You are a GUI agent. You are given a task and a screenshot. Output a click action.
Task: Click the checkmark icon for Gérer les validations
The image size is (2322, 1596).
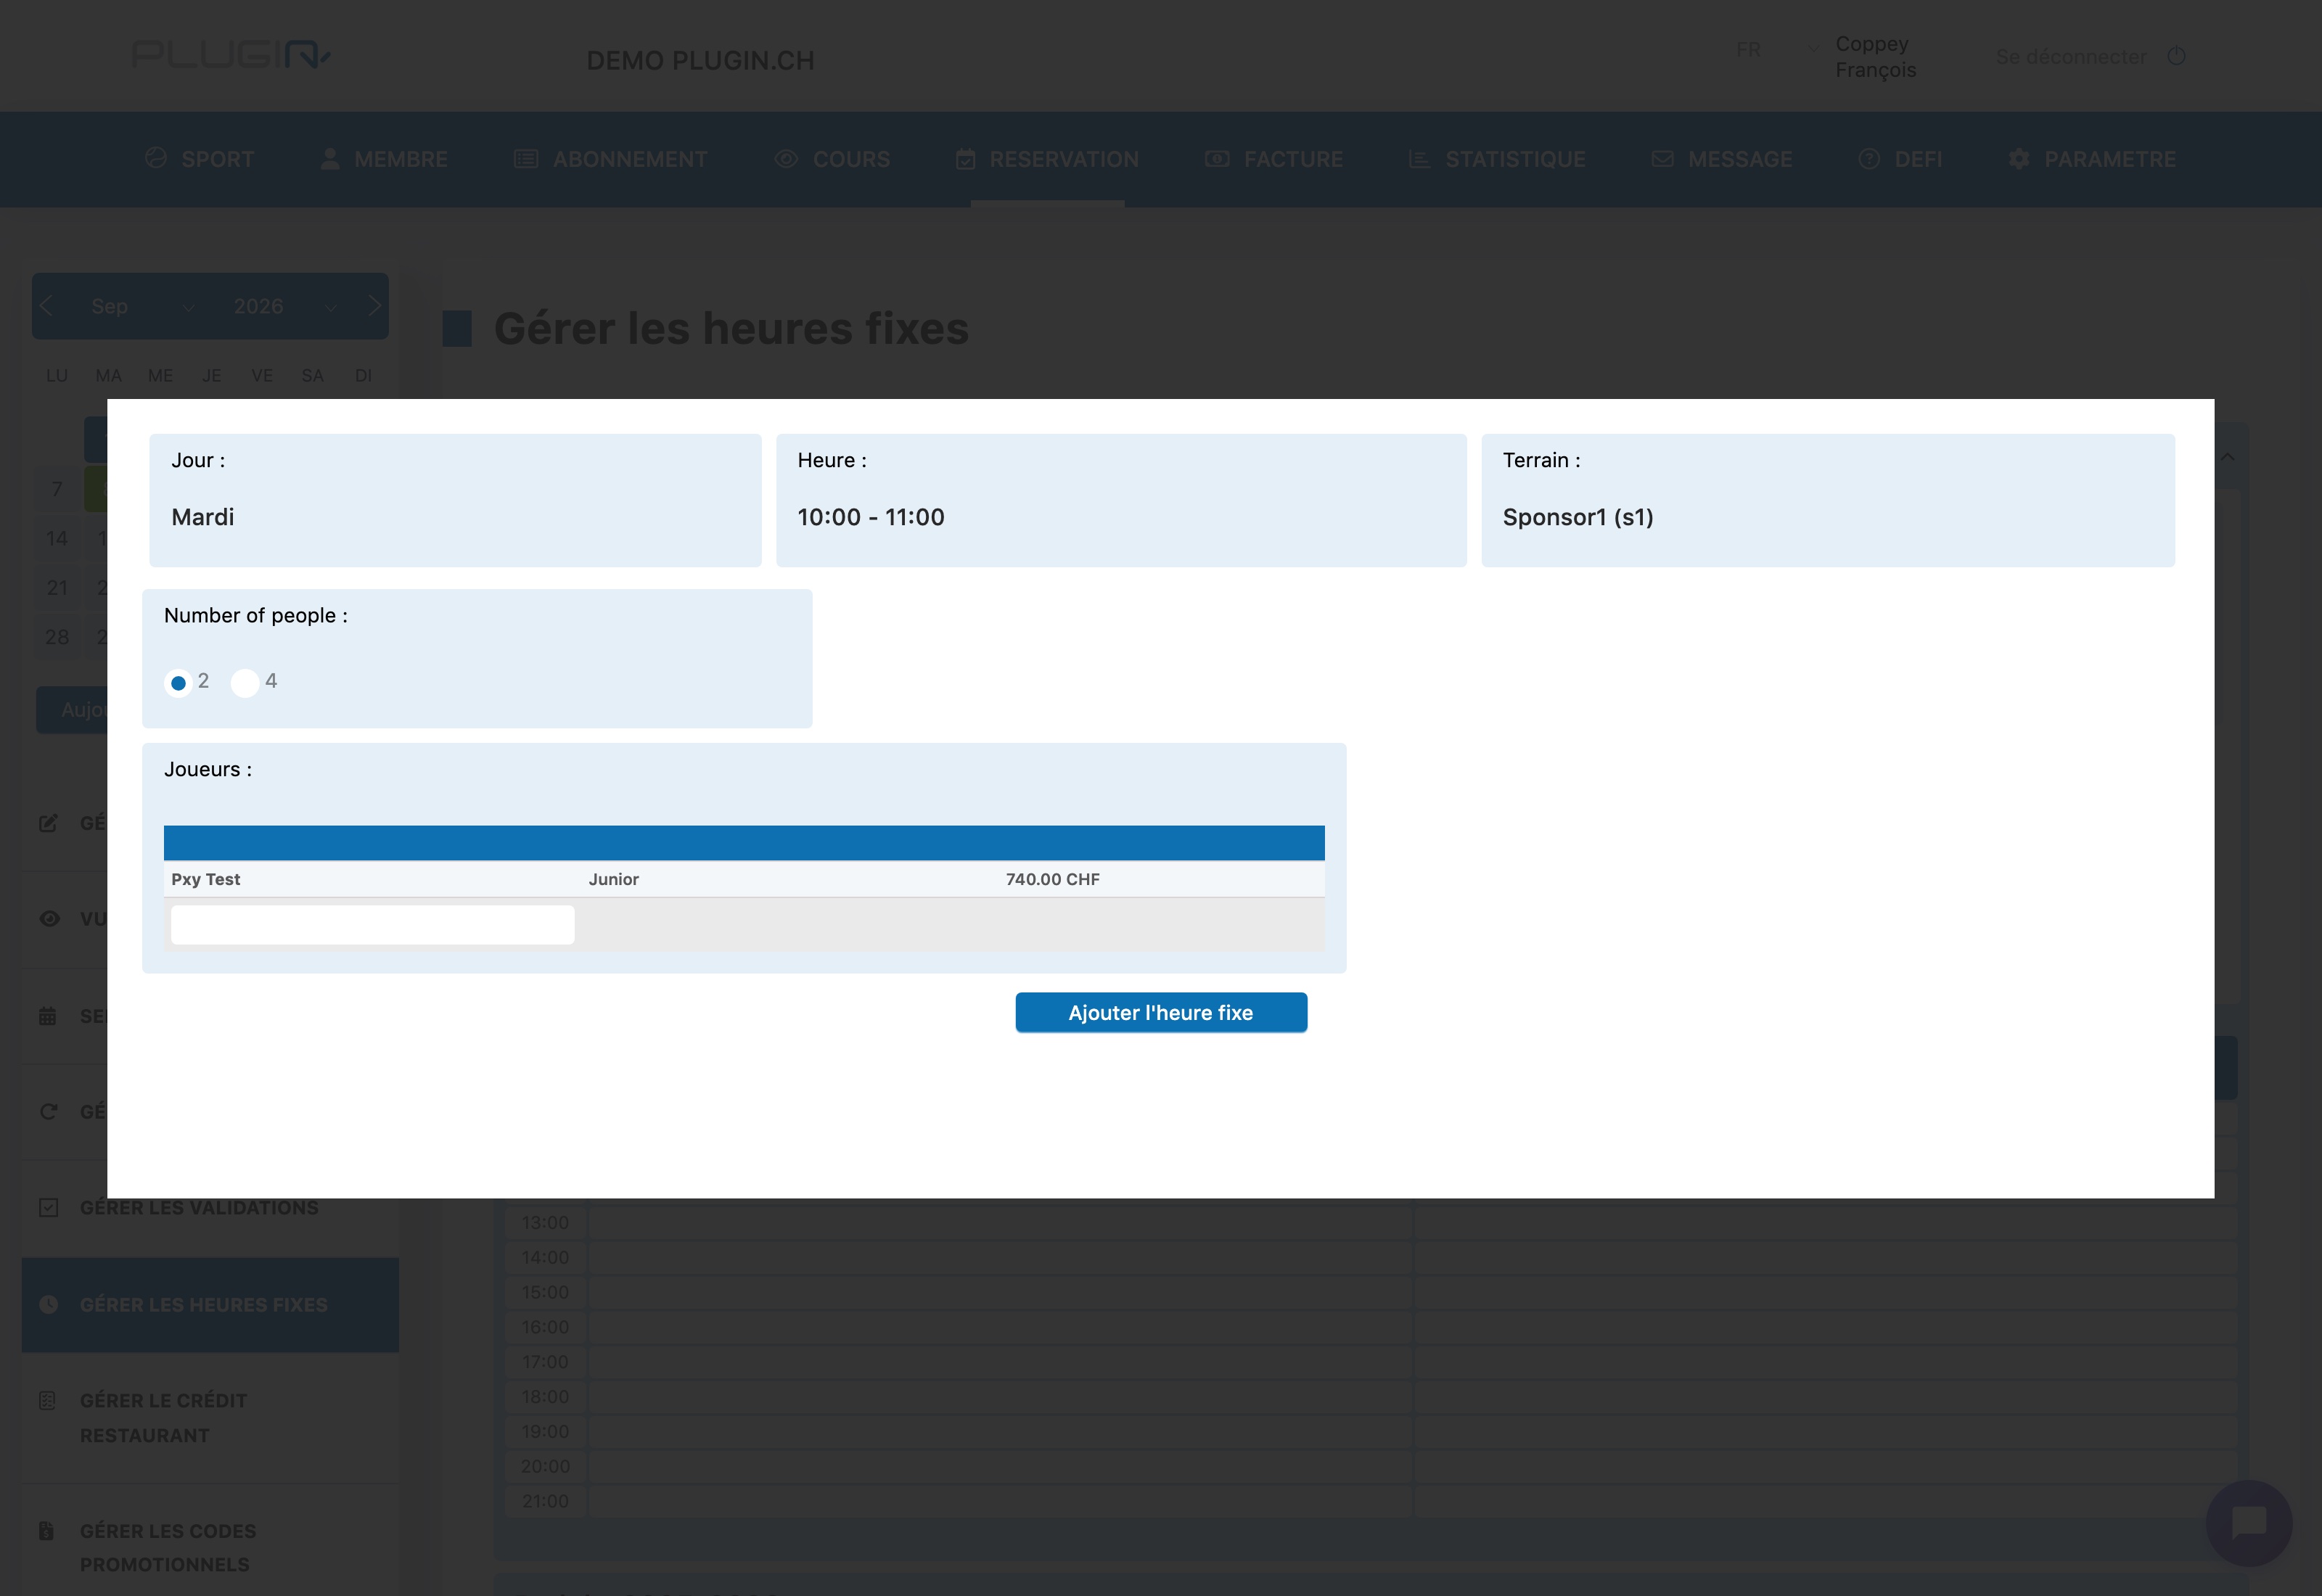[x=48, y=1207]
